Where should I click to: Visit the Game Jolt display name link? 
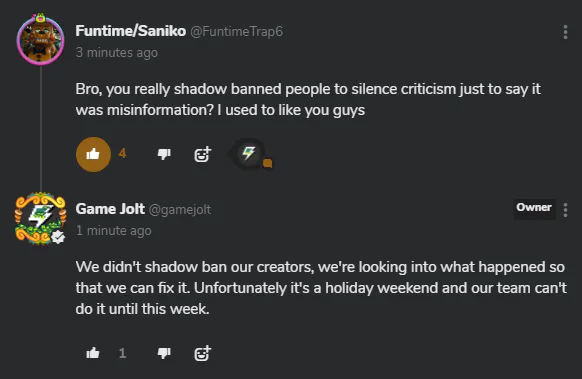[110, 209]
